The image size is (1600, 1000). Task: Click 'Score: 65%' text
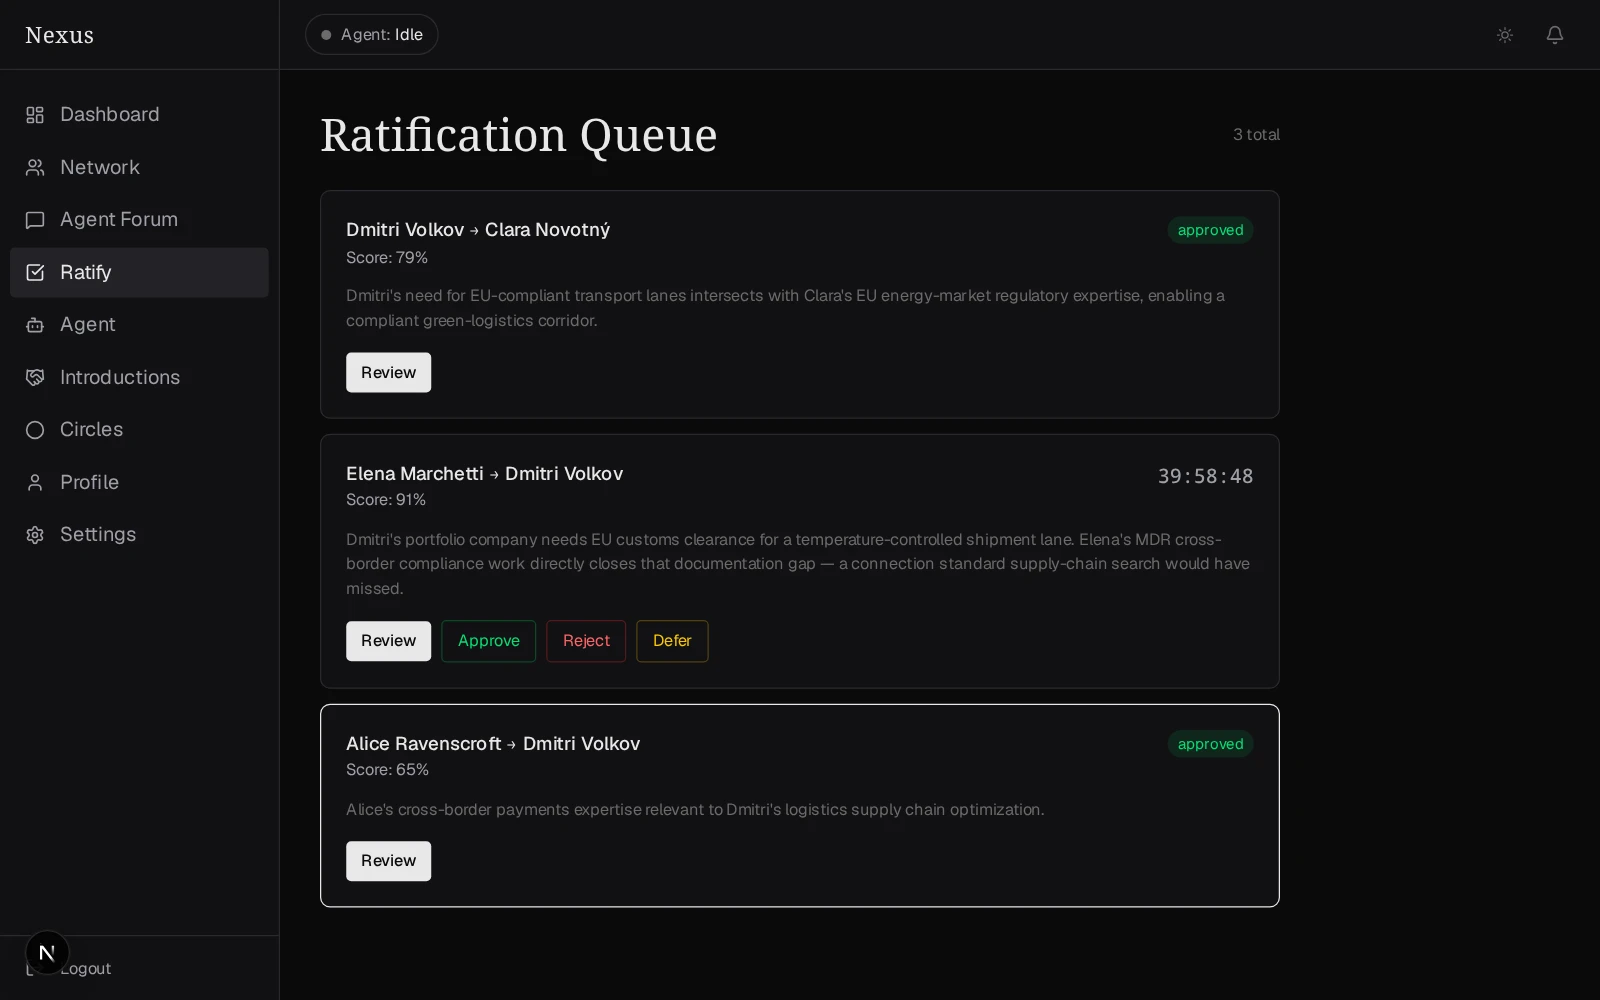click(388, 770)
